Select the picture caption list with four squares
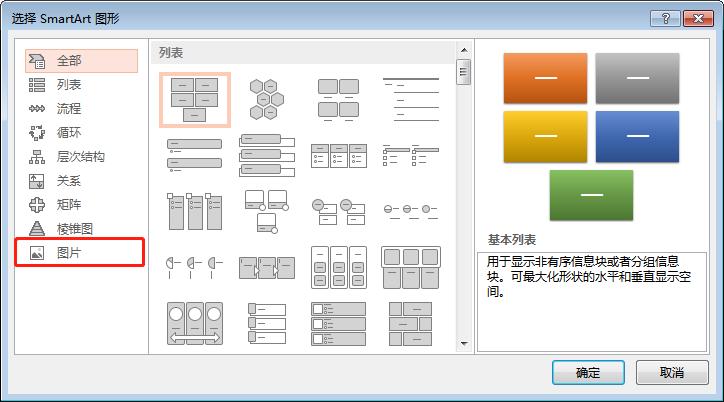Viewport: 724px width, 402px height. click(x=338, y=100)
